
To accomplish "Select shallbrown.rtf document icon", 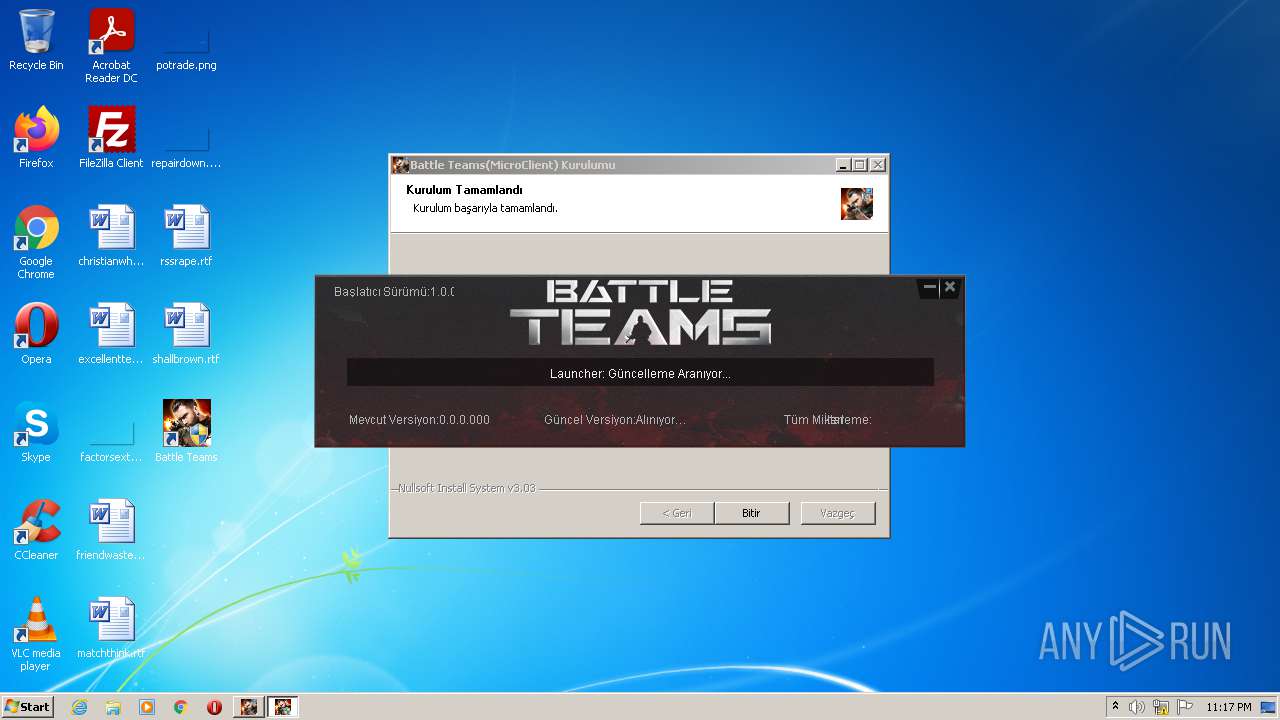I will (186, 334).
